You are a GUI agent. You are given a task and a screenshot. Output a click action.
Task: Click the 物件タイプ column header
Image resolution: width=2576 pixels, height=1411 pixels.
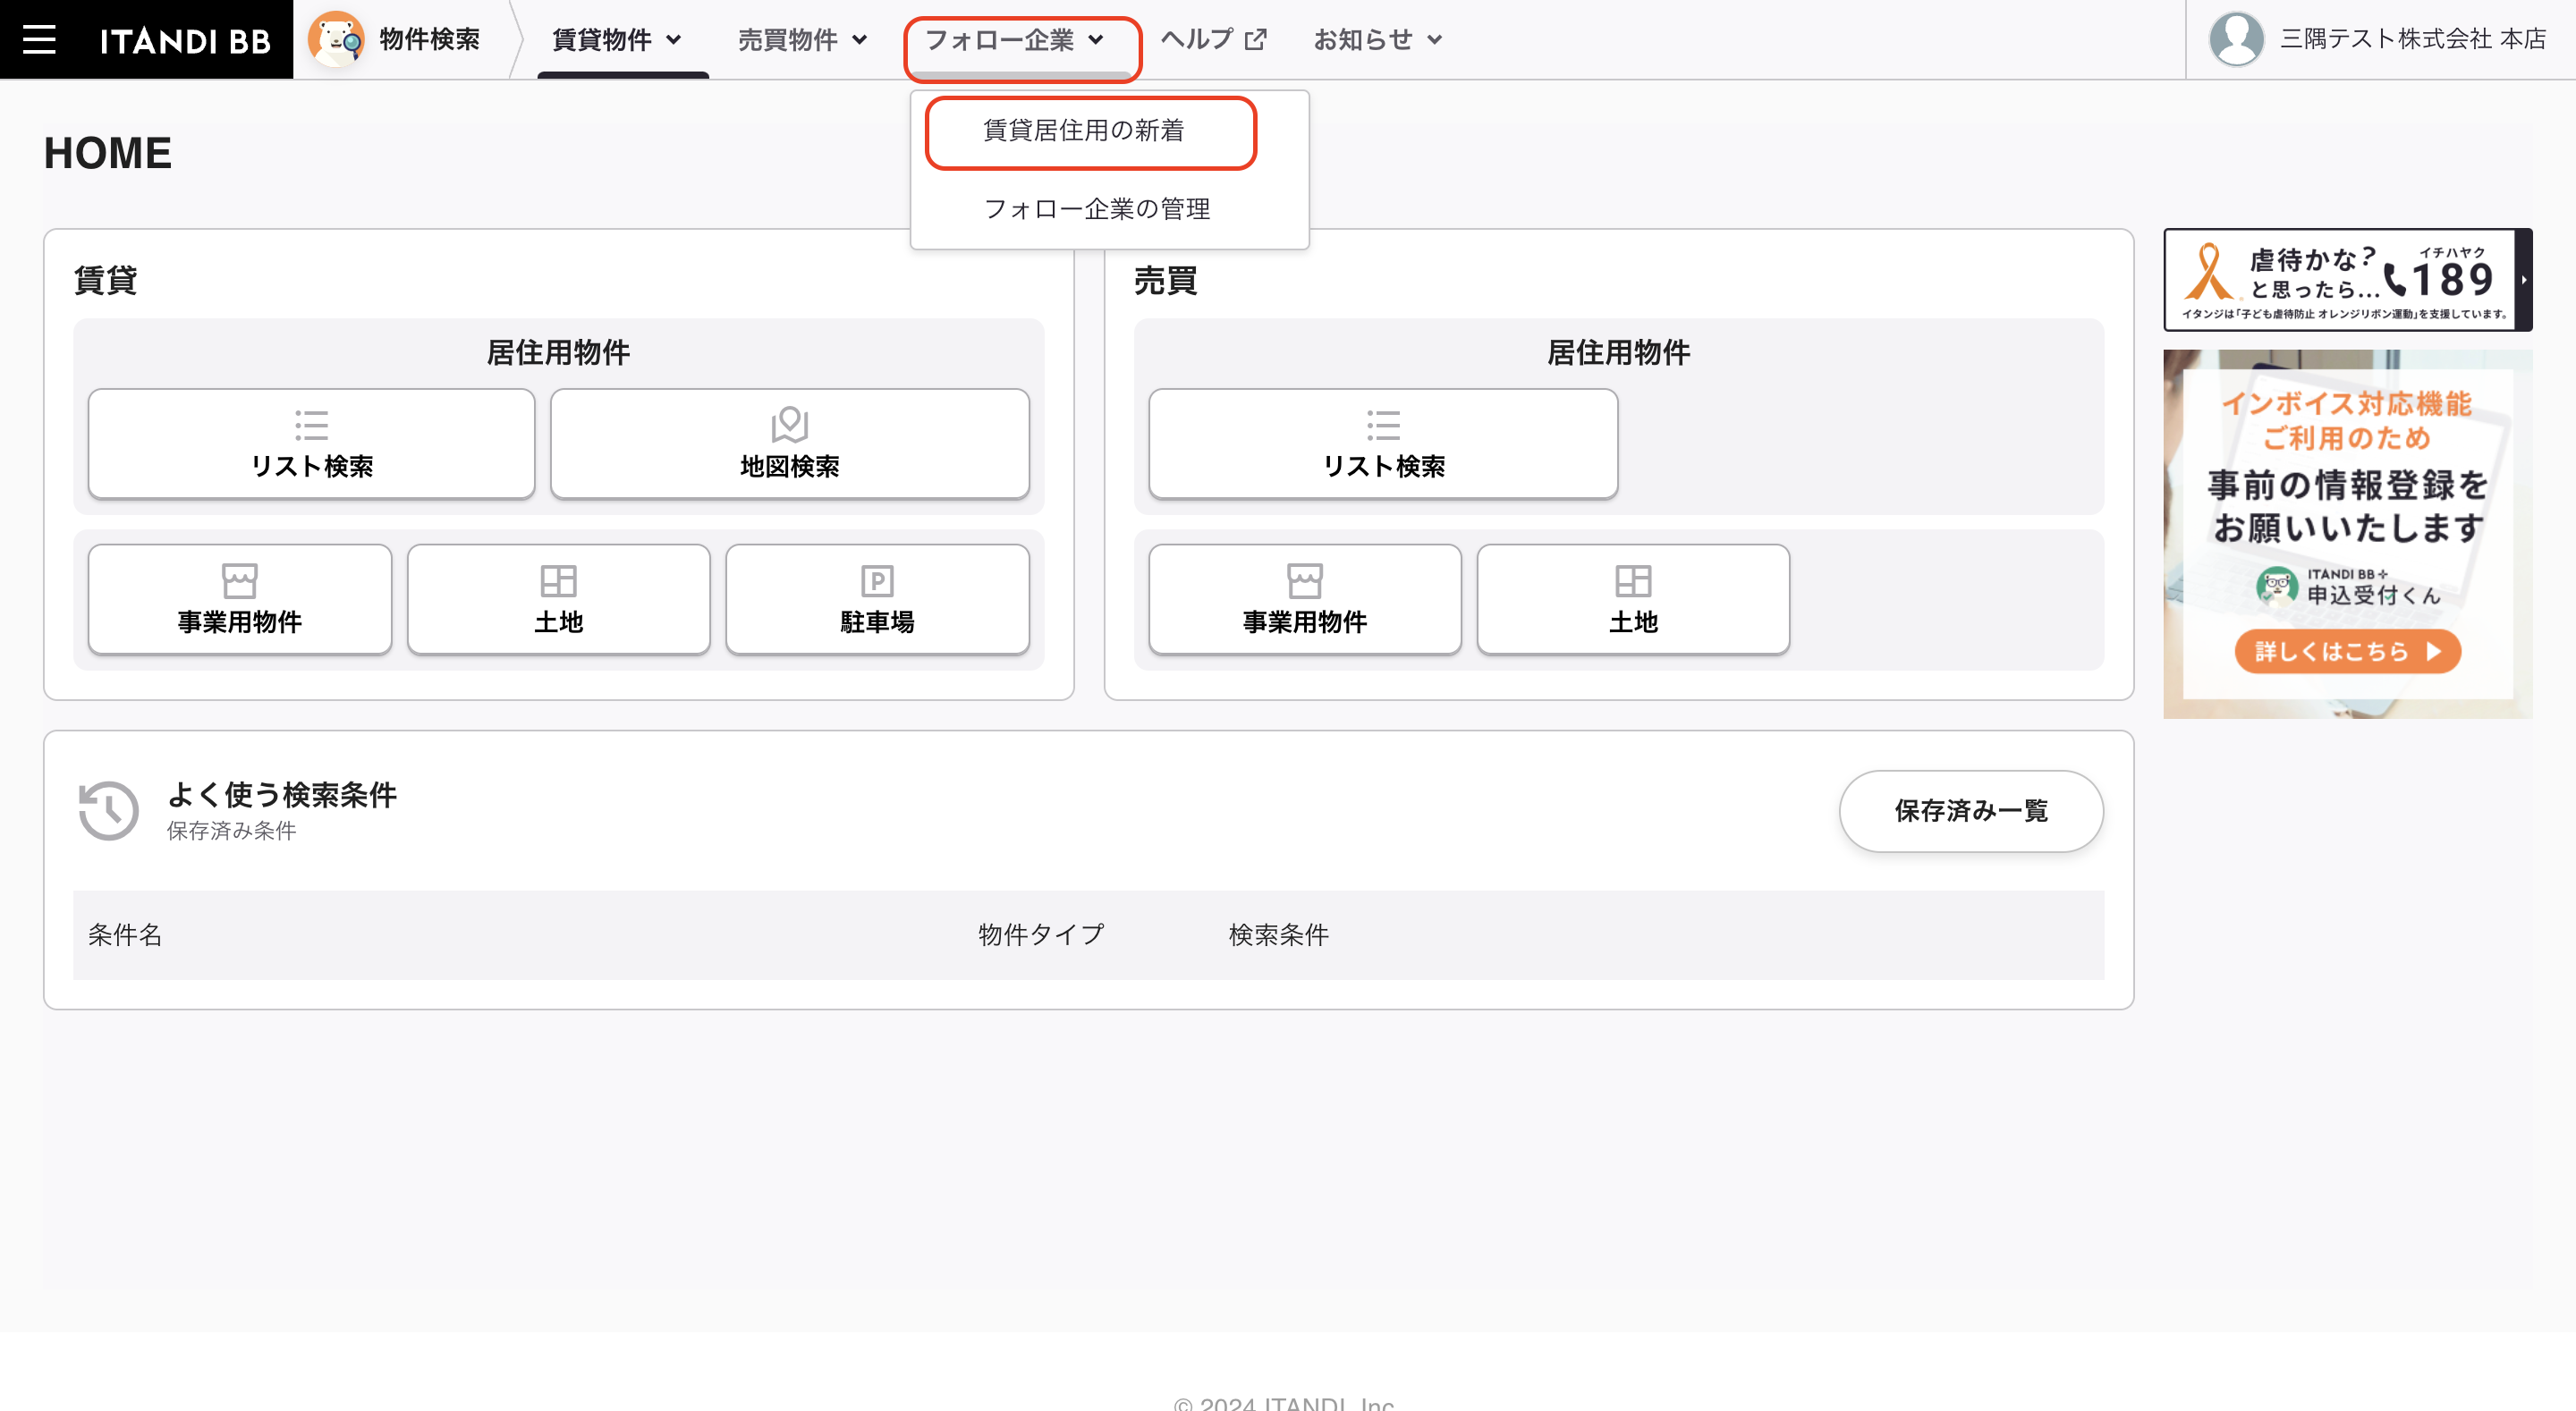click(x=1041, y=934)
